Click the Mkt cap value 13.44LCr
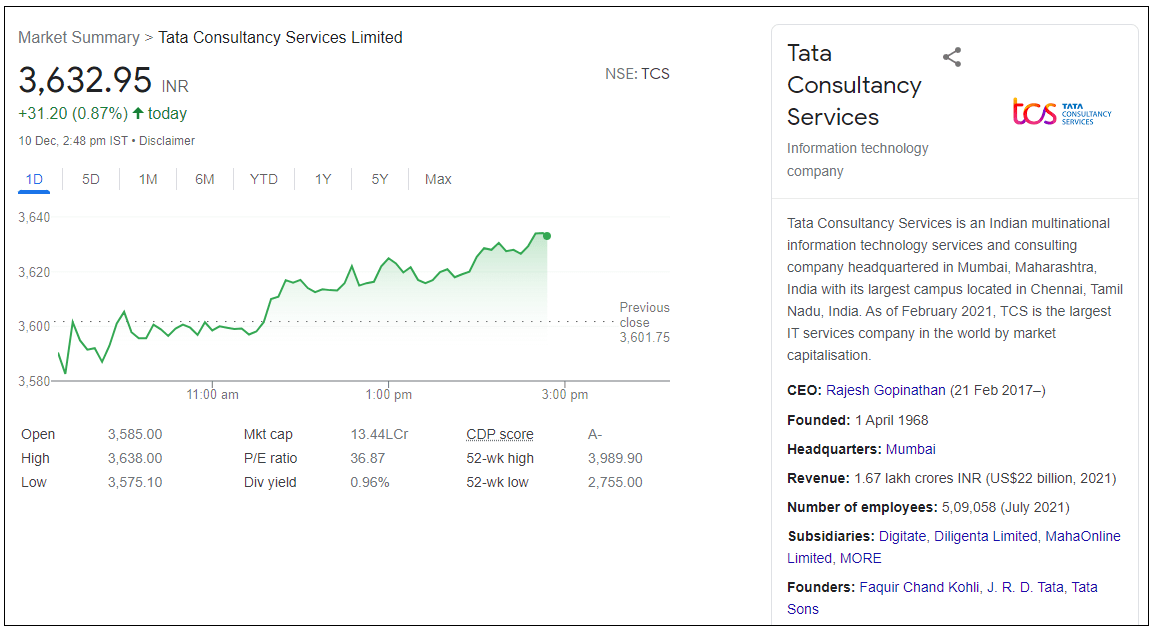The image size is (1153, 629). pos(379,435)
